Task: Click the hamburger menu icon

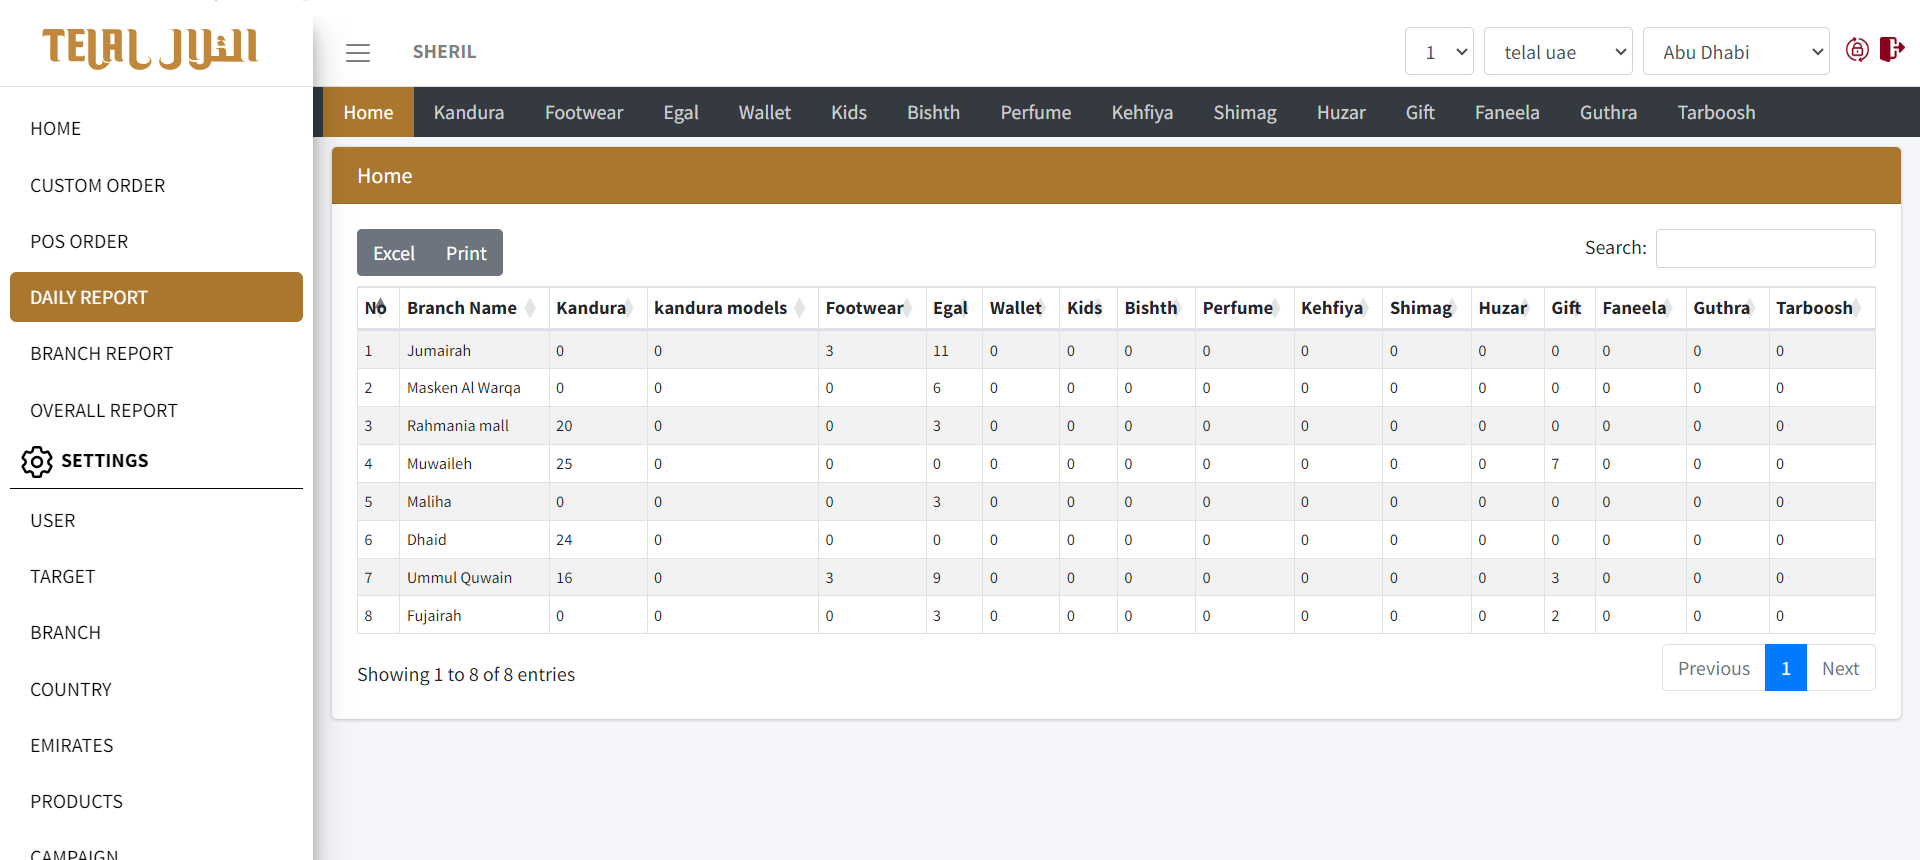Action: pyautogui.click(x=358, y=53)
